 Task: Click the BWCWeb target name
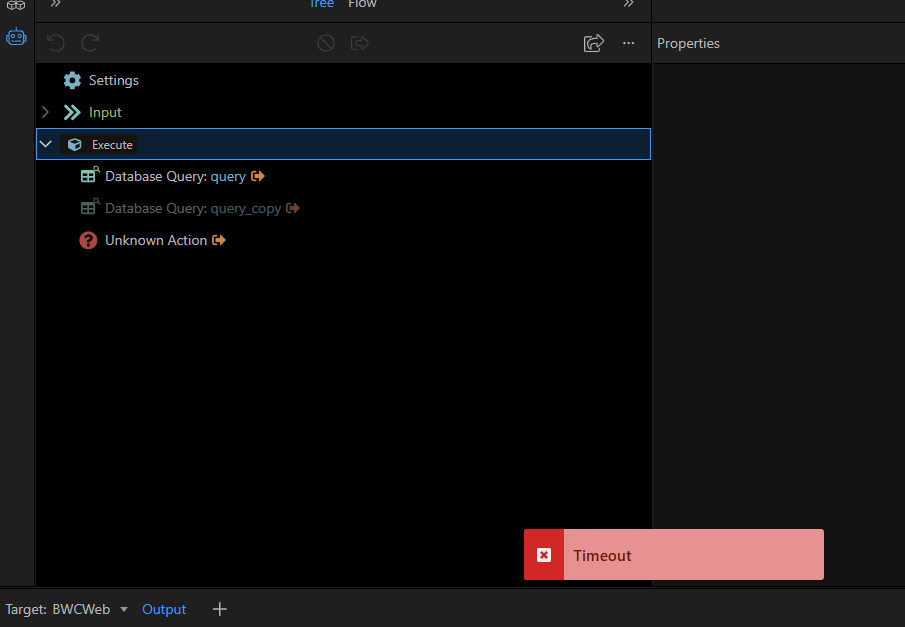click(x=81, y=609)
